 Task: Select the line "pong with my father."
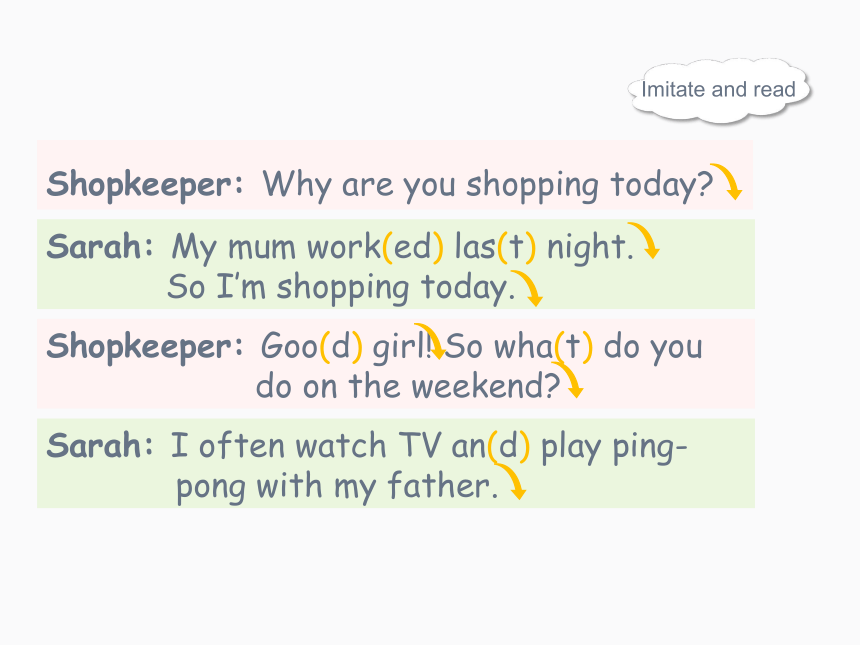click(337, 488)
